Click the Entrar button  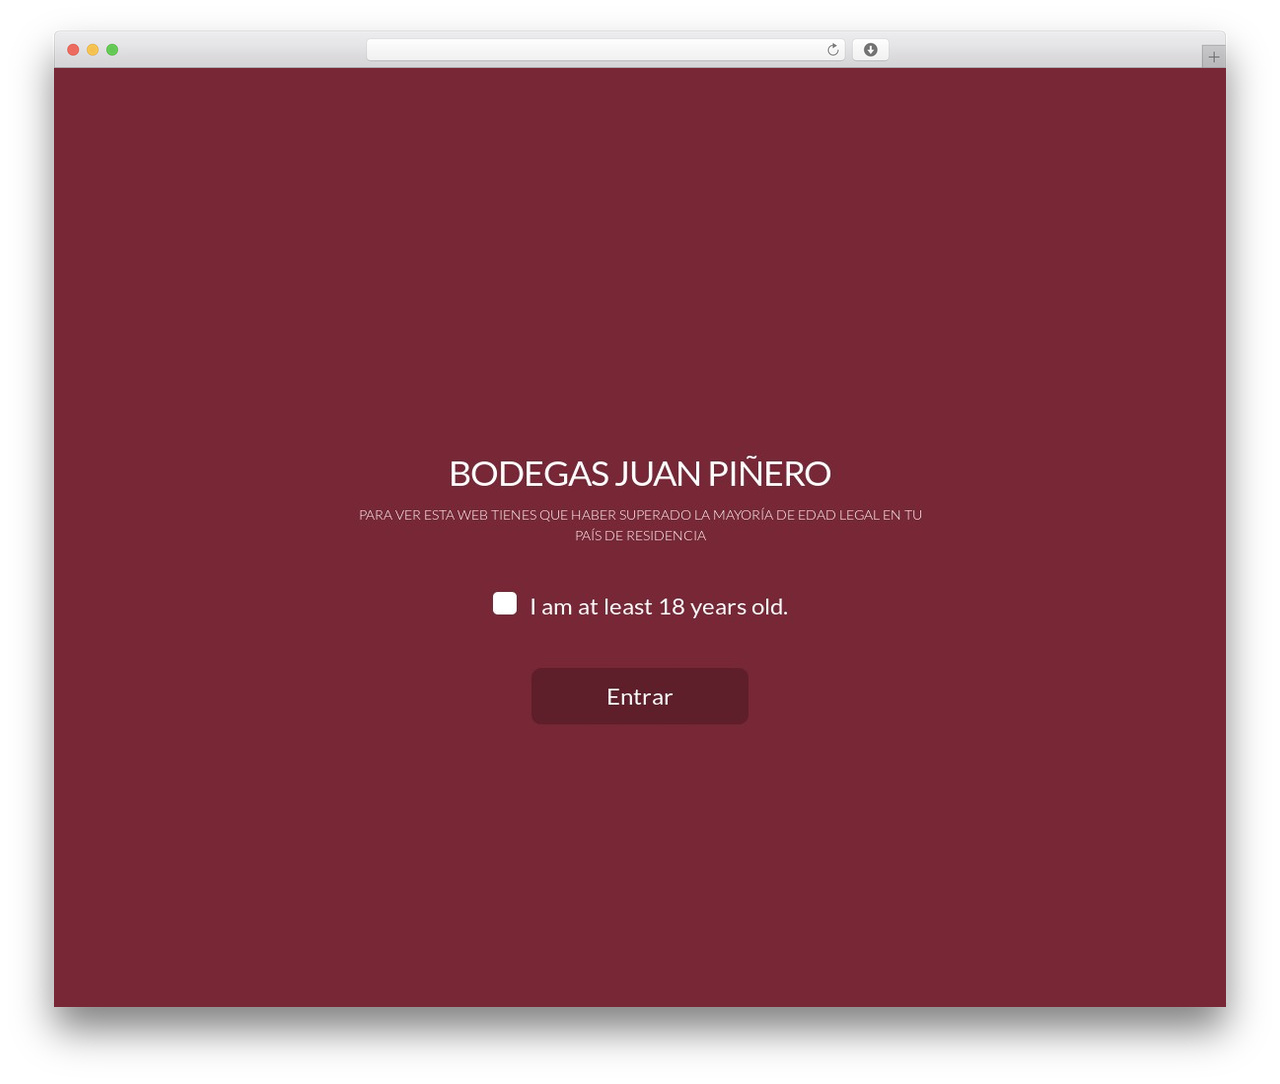click(640, 696)
